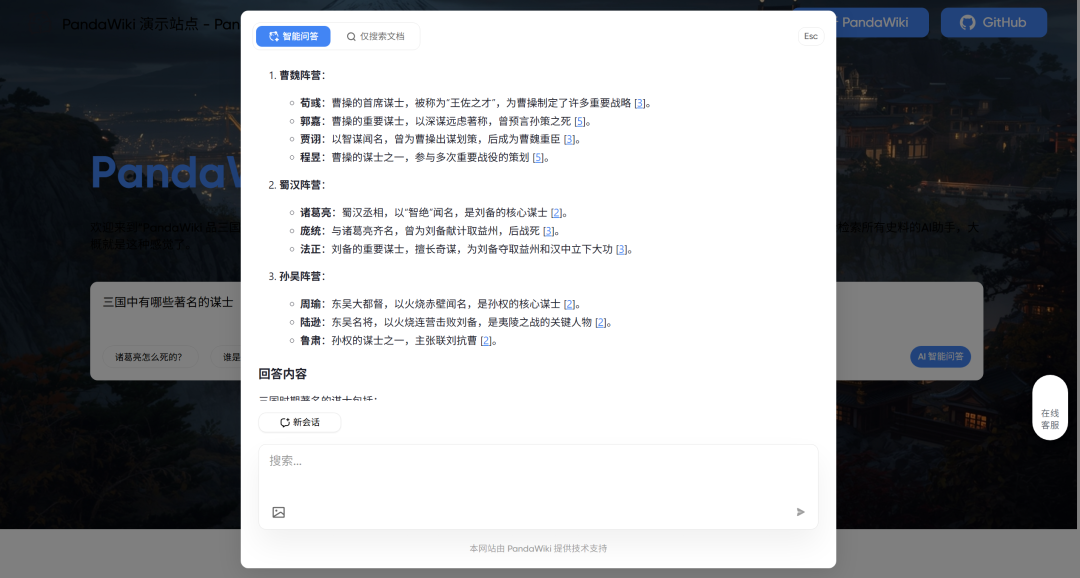Click the bold name 诸葛亮

315,213
